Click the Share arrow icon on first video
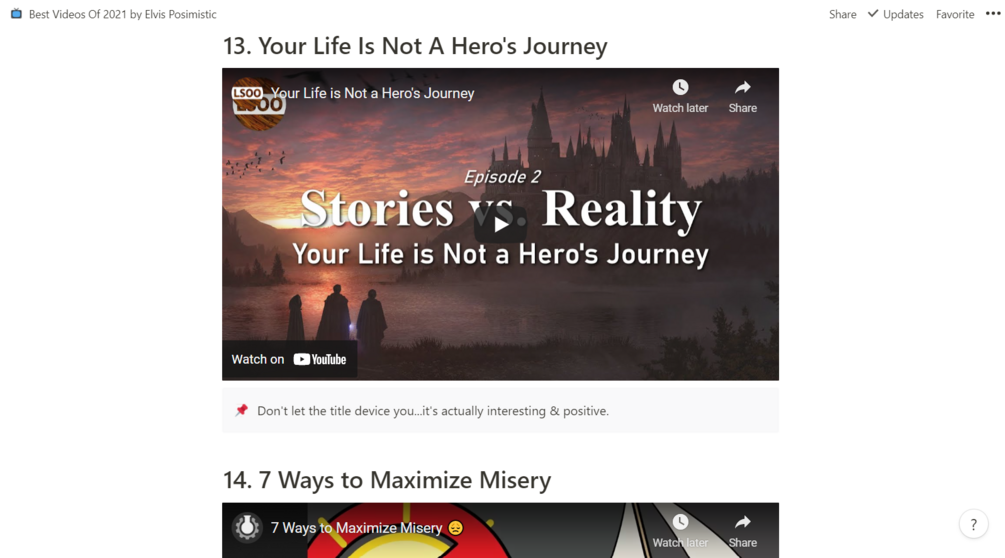Viewport: 1005px width, 558px height. click(x=742, y=87)
